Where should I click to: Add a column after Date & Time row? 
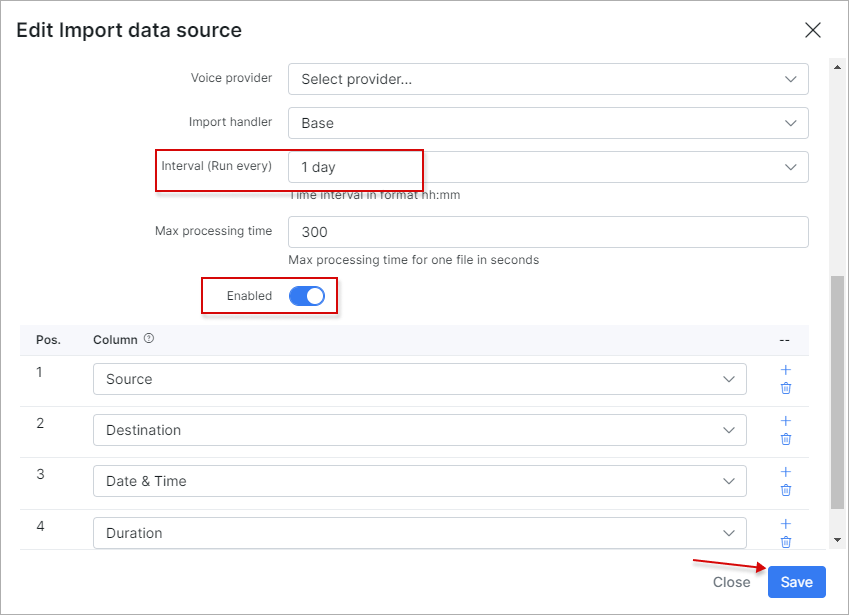[x=786, y=472]
